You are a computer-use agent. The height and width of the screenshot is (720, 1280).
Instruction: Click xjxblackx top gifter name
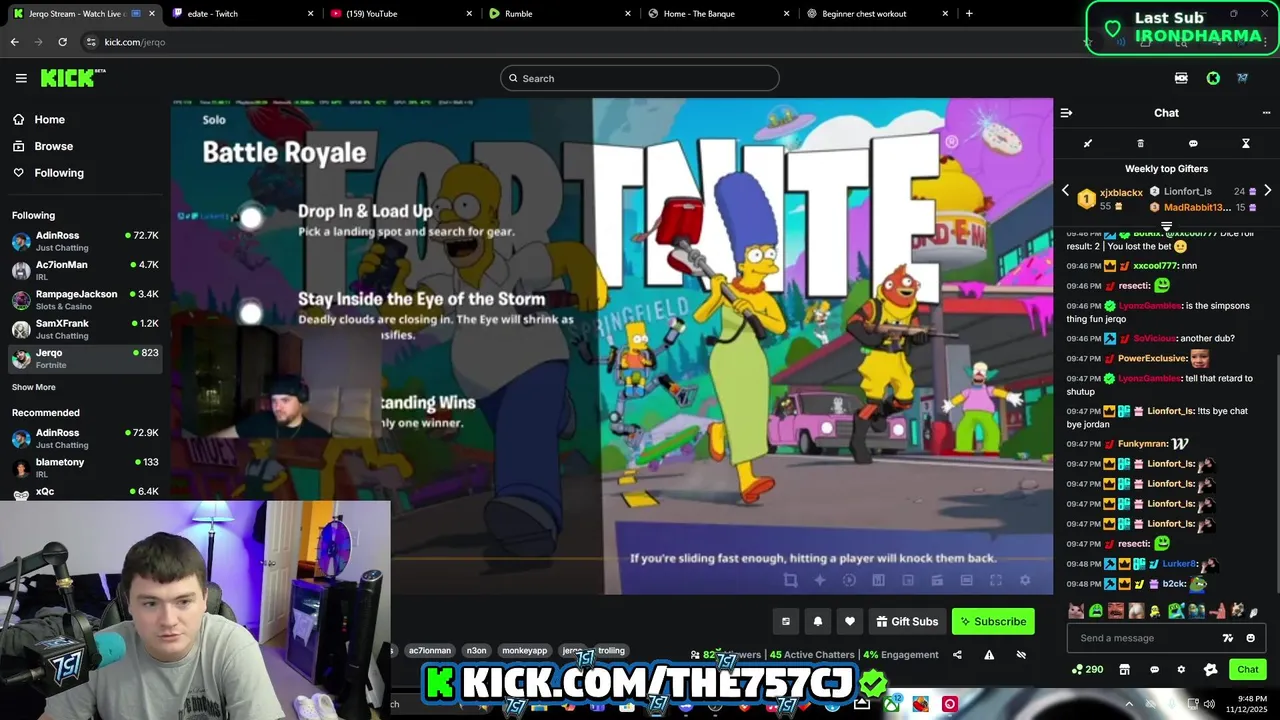(x=1121, y=193)
